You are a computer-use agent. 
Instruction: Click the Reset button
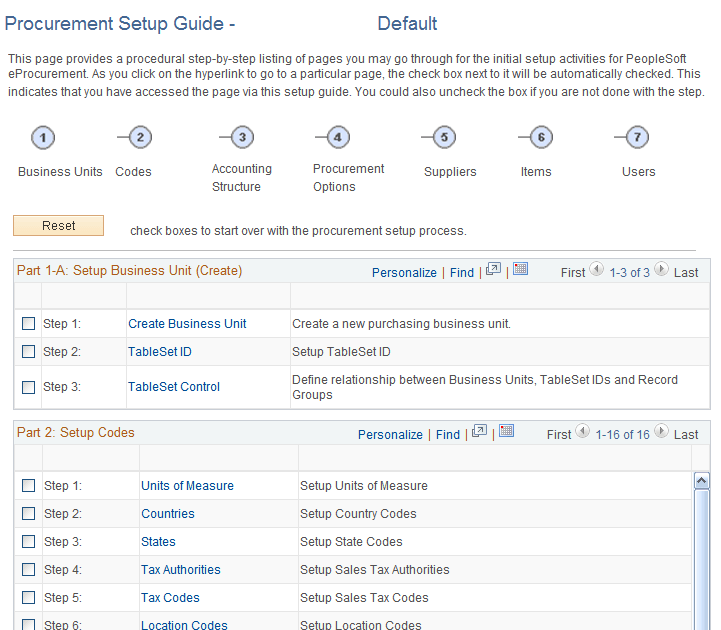click(x=58, y=225)
